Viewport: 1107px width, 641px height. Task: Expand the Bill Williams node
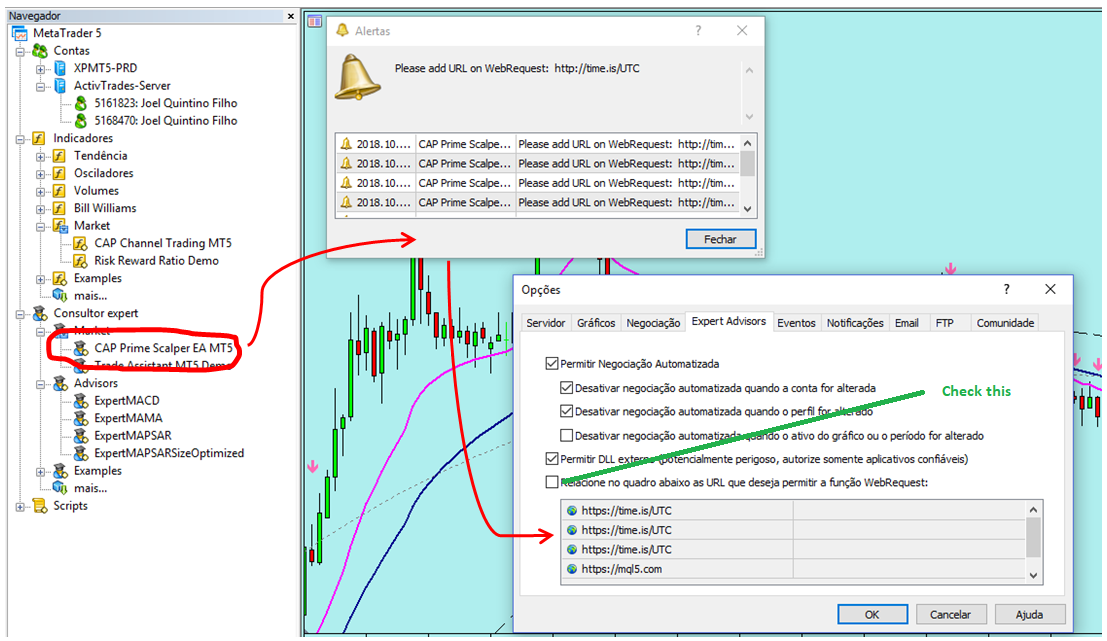click(x=41, y=209)
